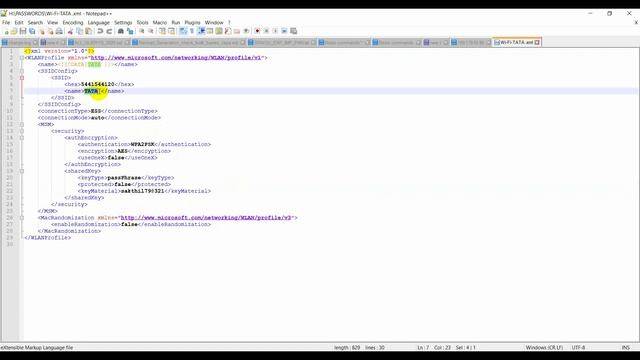Click the Ln/Col/Sel position status field
The height and width of the screenshot is (360, 640).
447,348
